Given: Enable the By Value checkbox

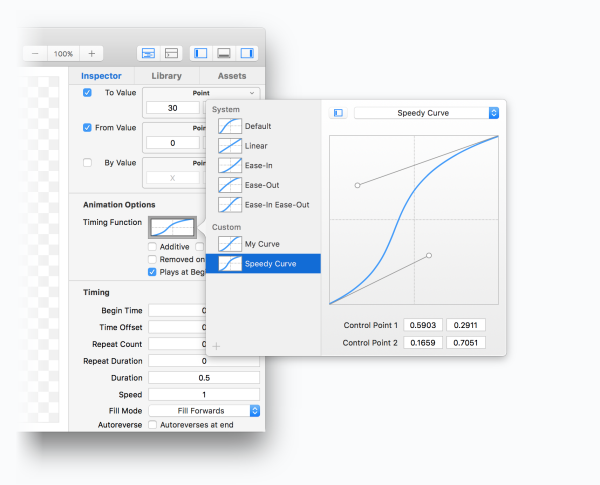Looking at the screenshot, I should pos(87,162).
